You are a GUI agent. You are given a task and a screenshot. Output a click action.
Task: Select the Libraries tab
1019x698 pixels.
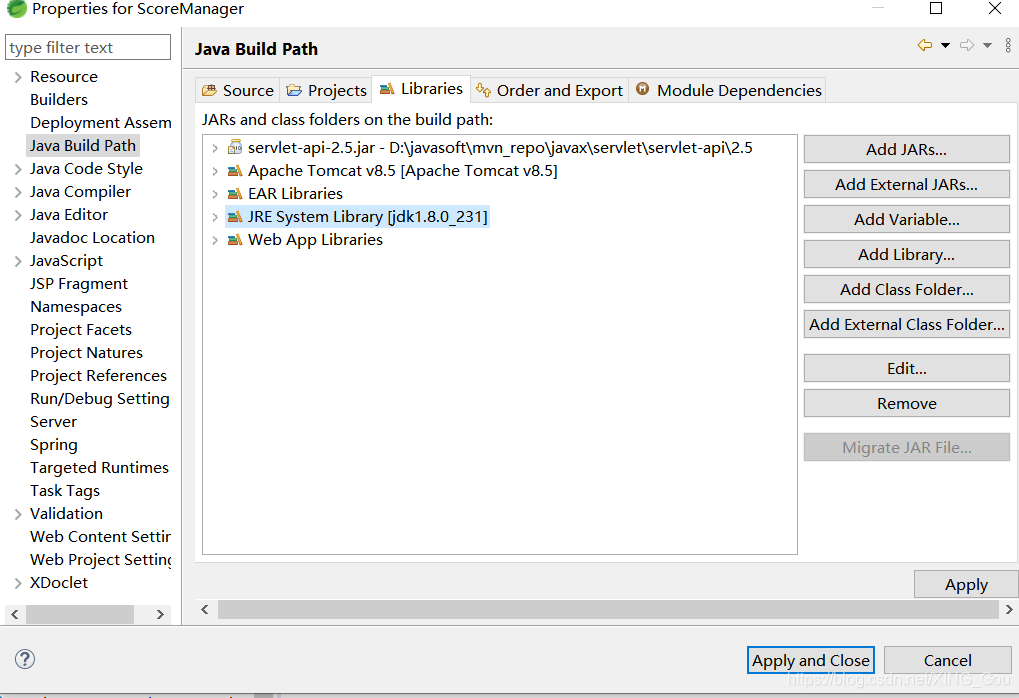click(x=421, y=88)
